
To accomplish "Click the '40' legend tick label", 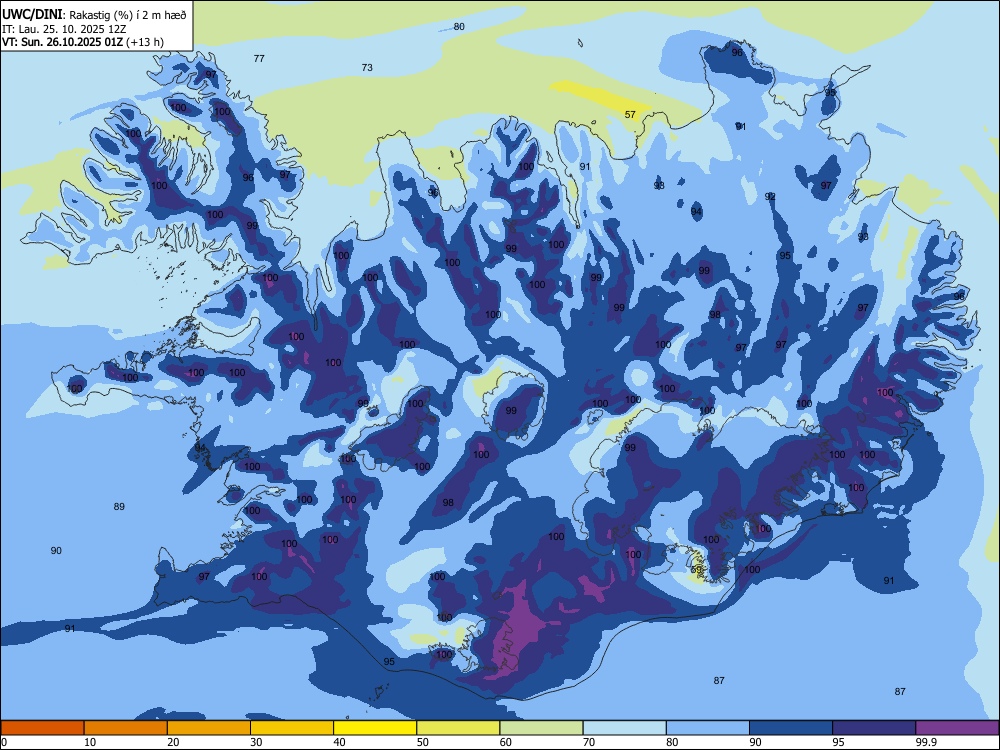I will [339, 742].
